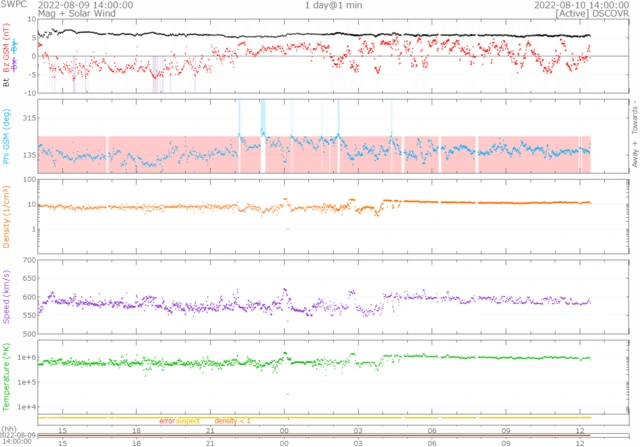Click the 21 hour tick on bottom timeline
The image size is (640, 447).
click(211, 441)
